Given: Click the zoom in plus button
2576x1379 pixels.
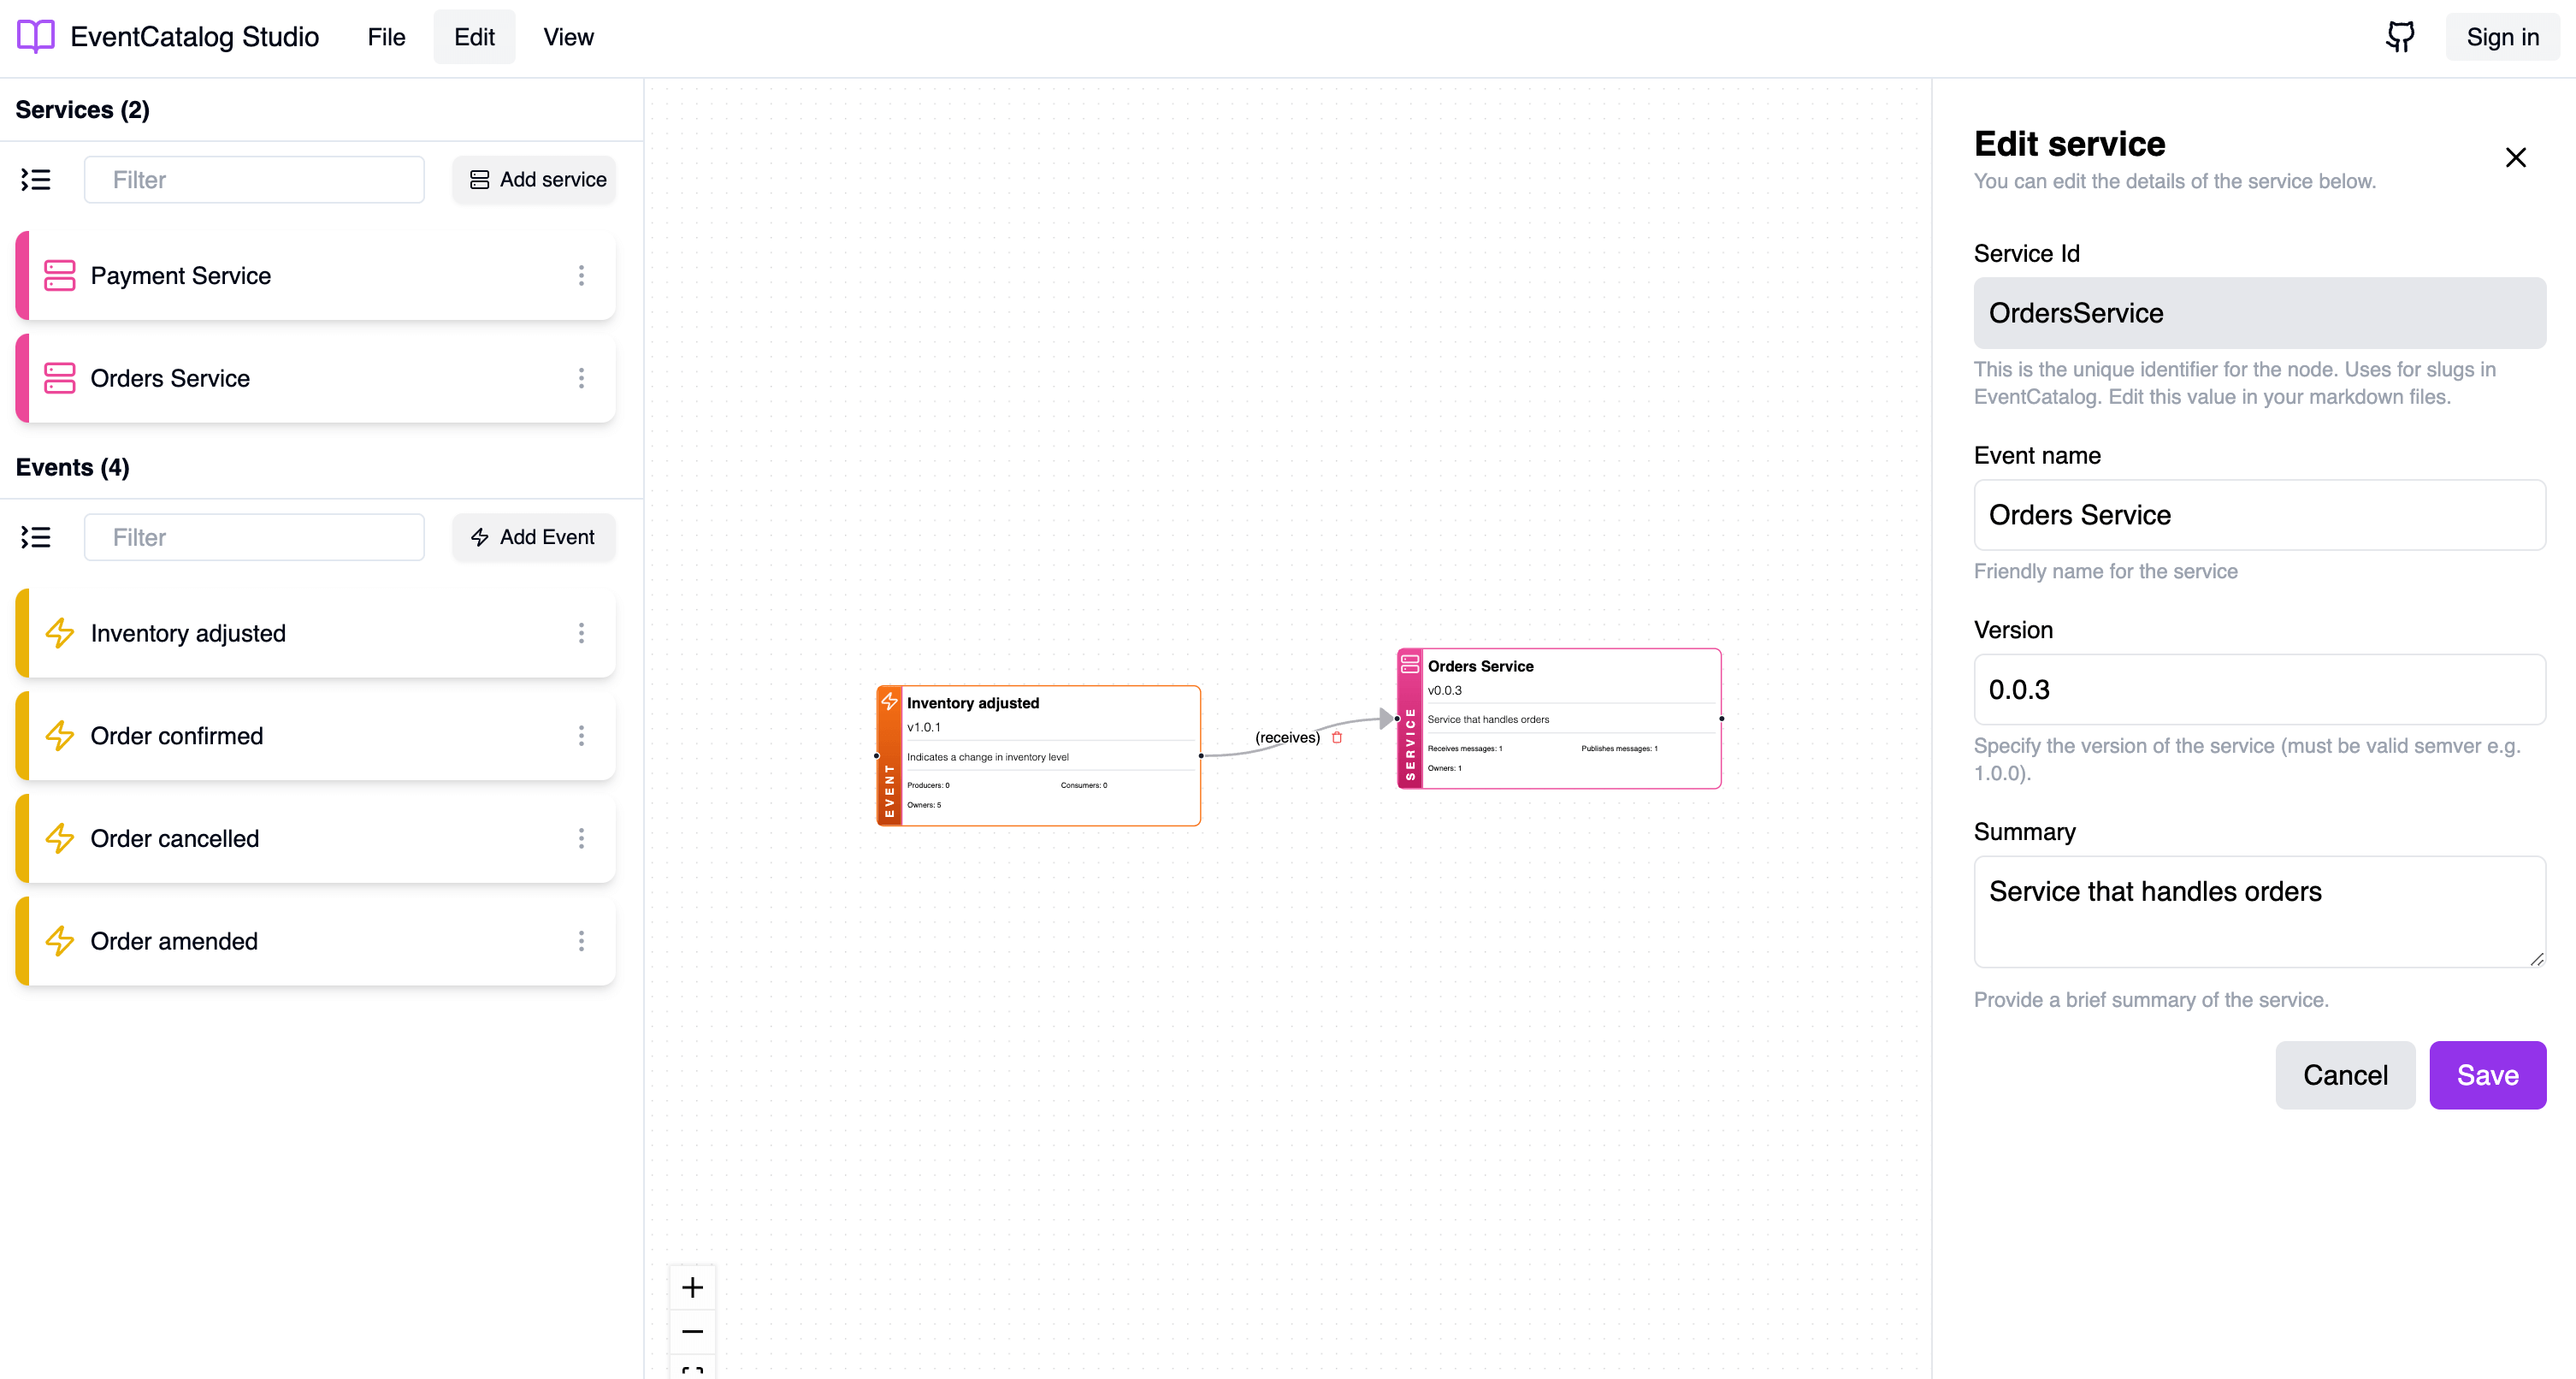Looking at the screenshot, I should (x=692, y=1288).
